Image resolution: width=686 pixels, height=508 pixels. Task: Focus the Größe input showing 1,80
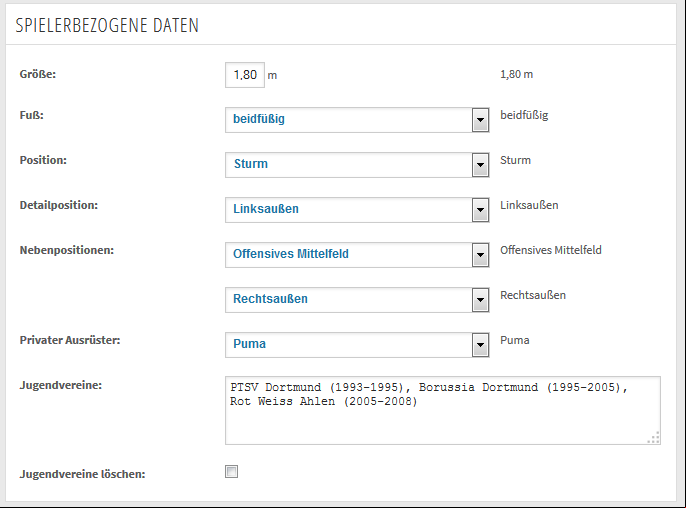coord(245,75)
